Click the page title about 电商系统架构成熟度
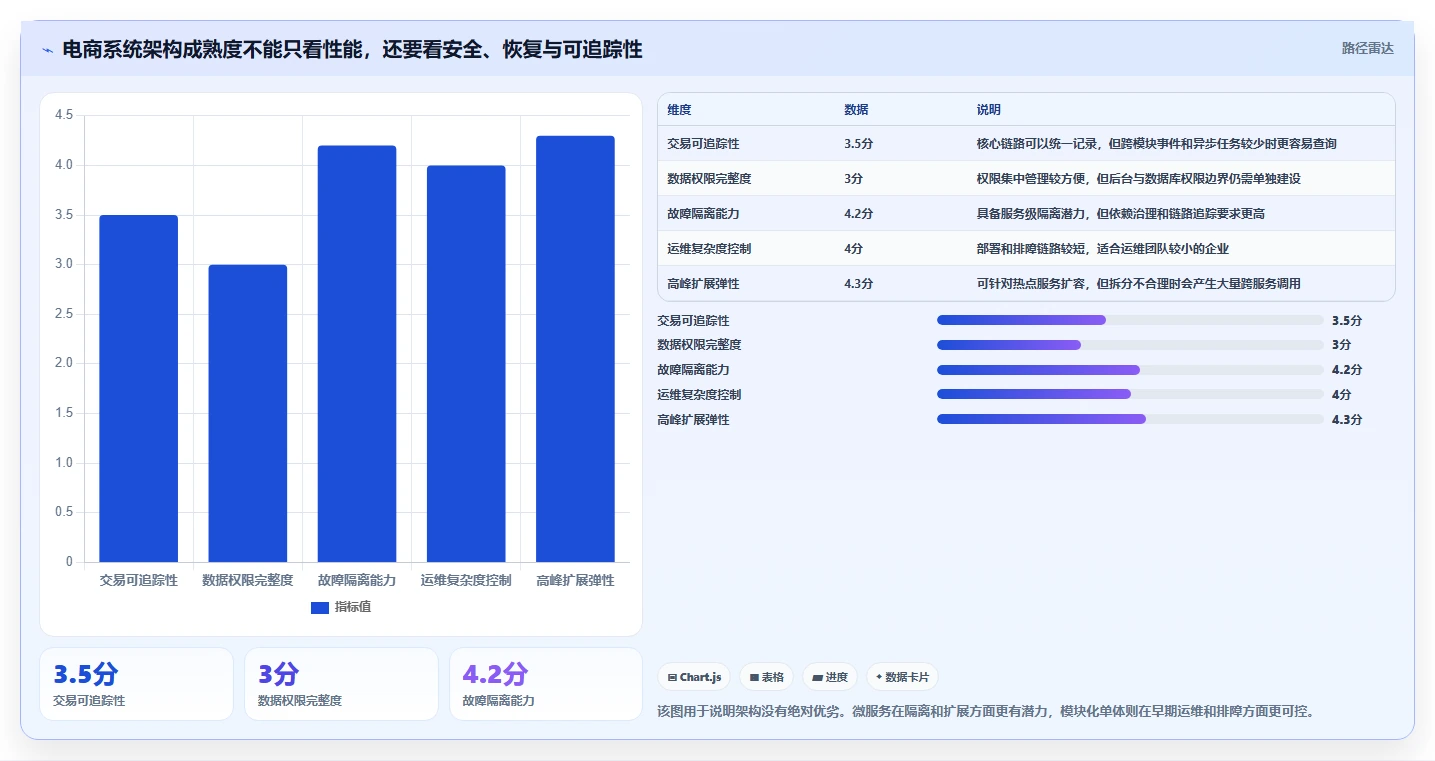Viewport: 1435px width, 761px height. [x=352, y=49]
